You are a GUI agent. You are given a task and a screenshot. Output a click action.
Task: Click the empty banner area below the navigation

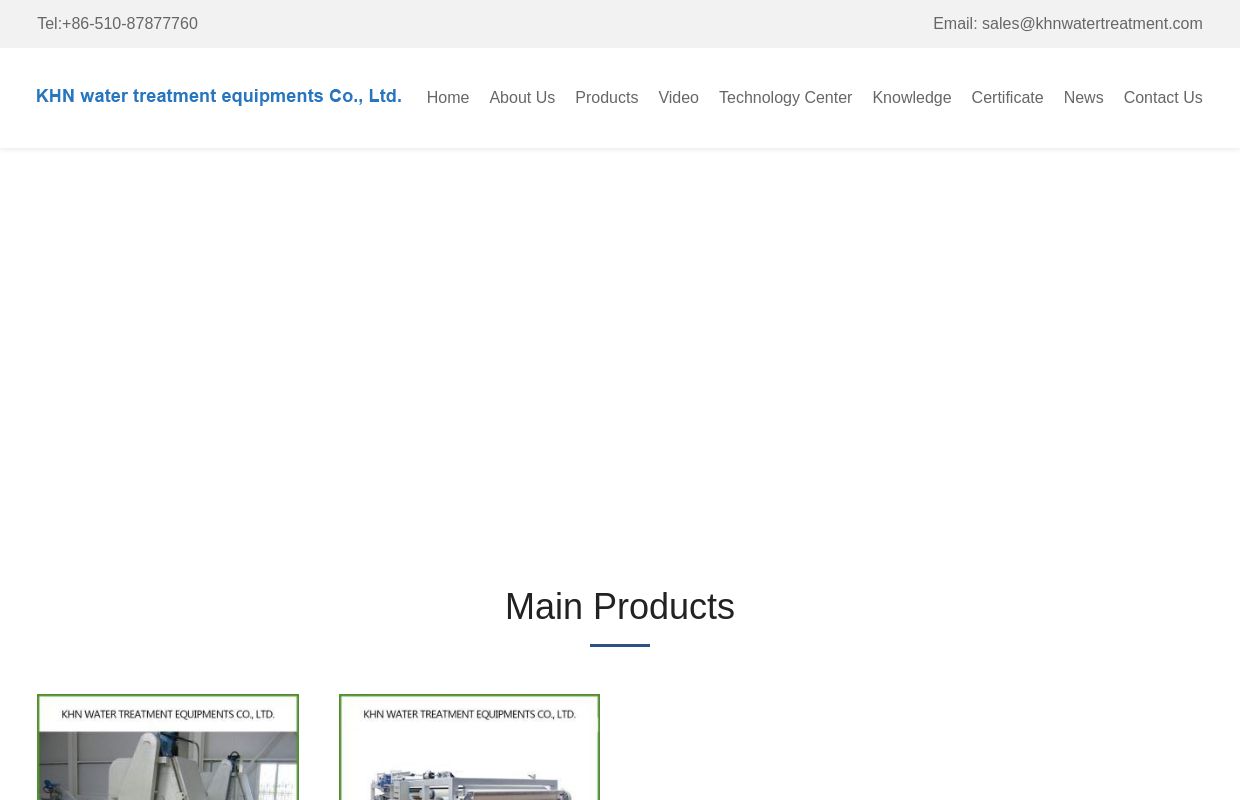pos(620,350)
